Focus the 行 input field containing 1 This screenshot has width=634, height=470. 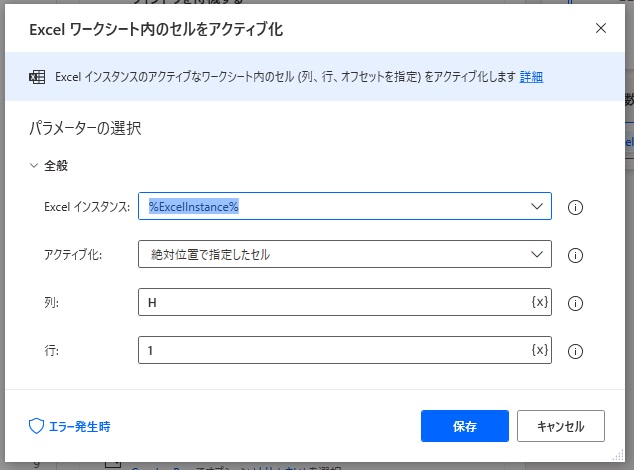click(330, 350)
